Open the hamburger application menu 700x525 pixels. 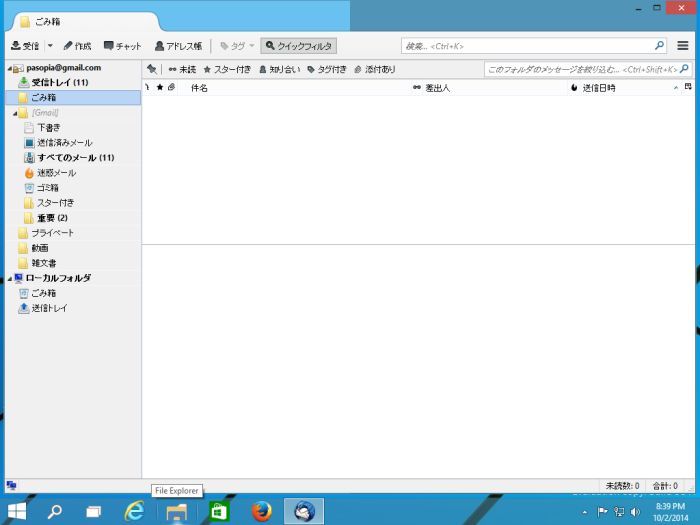[683, 46]
